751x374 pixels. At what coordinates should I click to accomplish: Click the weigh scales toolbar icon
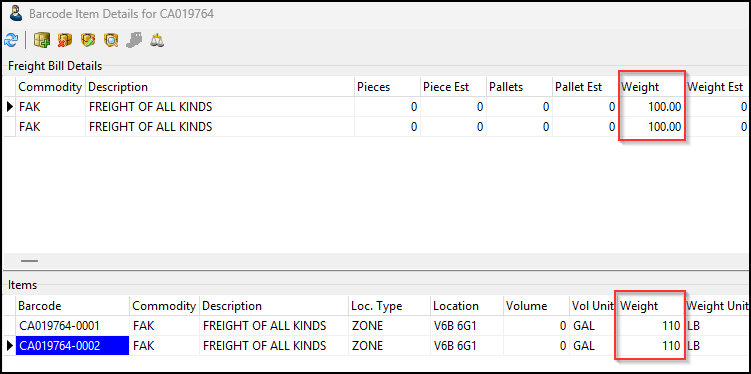pos(157,40)
